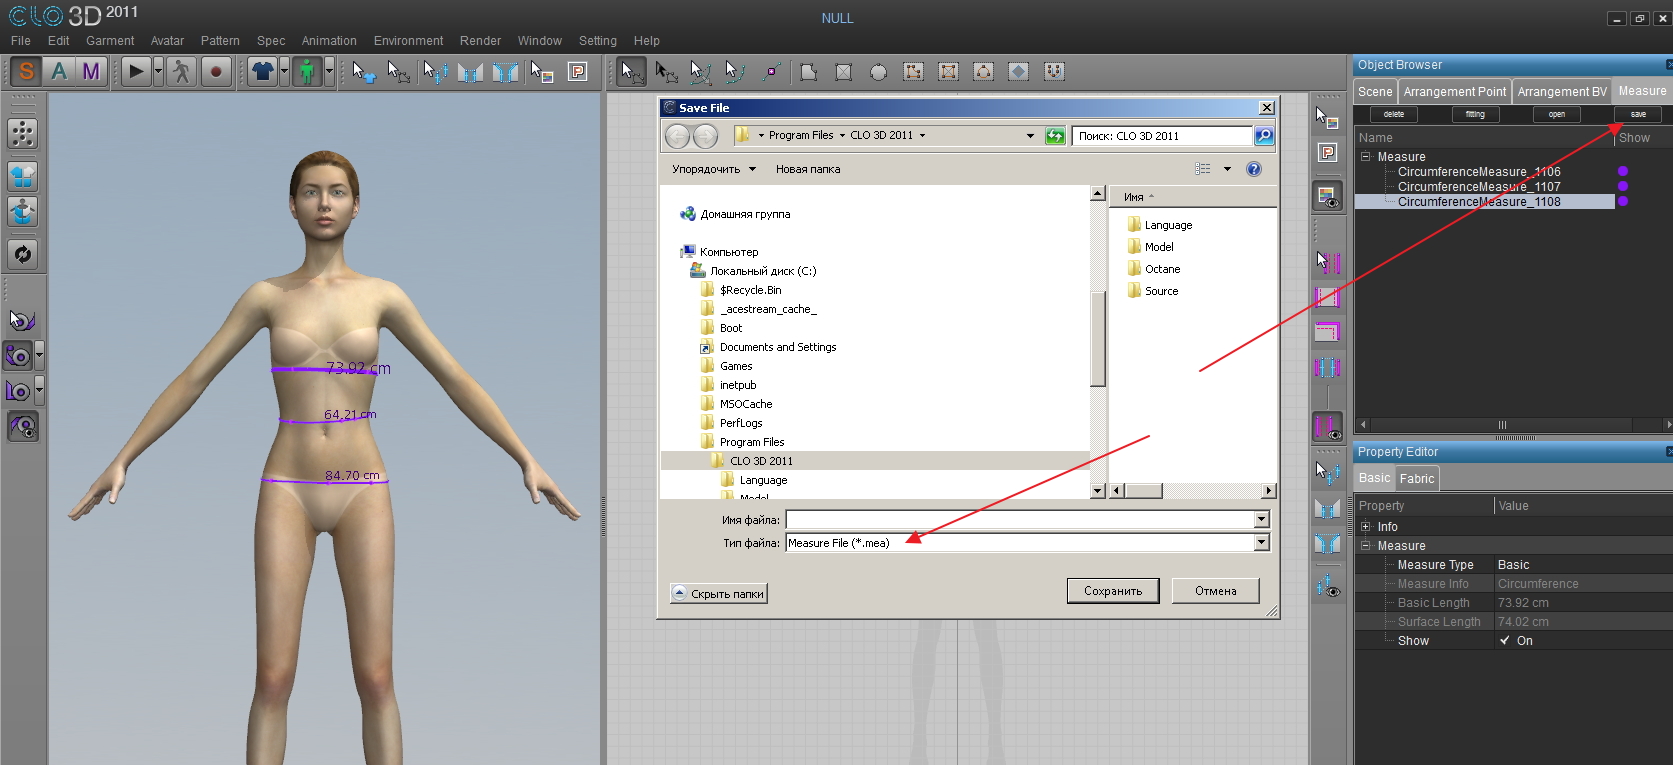Click the Отмена button
Screen dimensions: 1673x765
1216,591
